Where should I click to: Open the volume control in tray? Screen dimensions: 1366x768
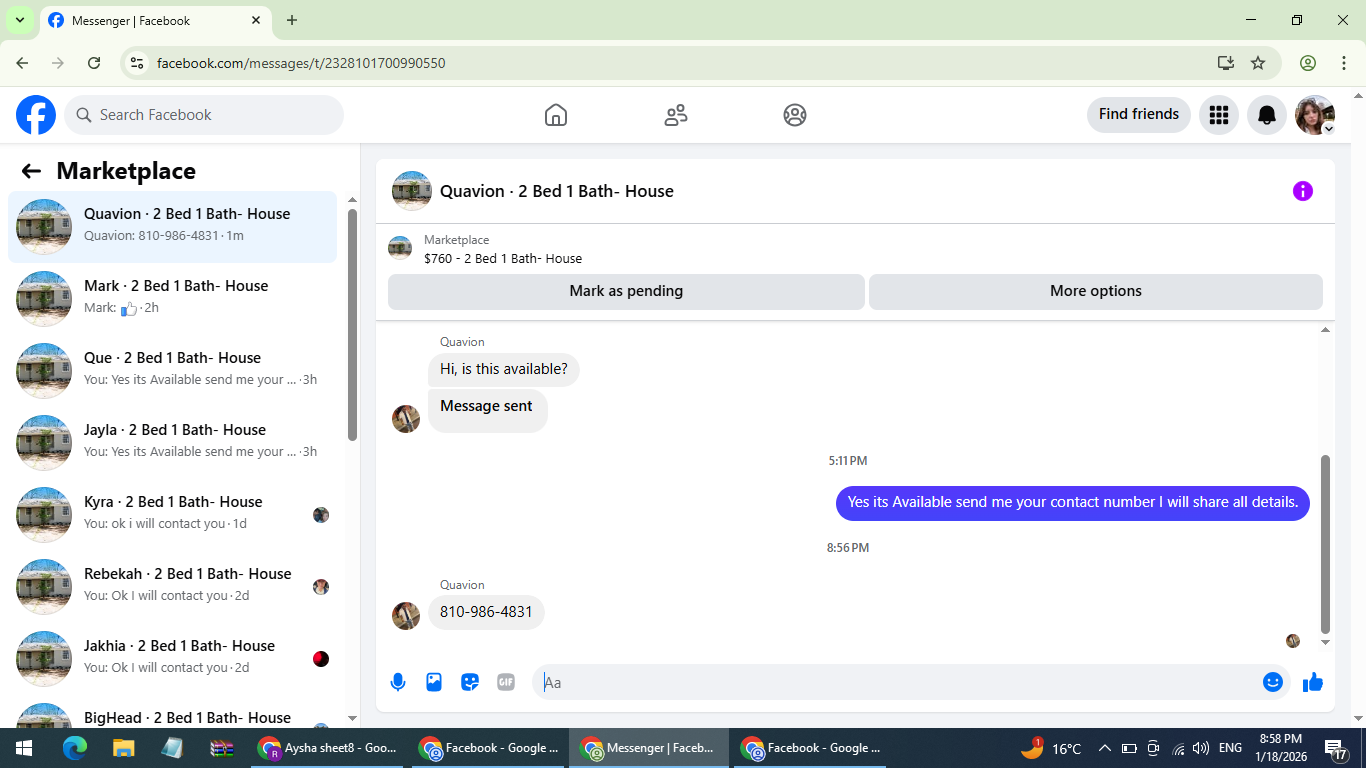(x=1201, y=748)
